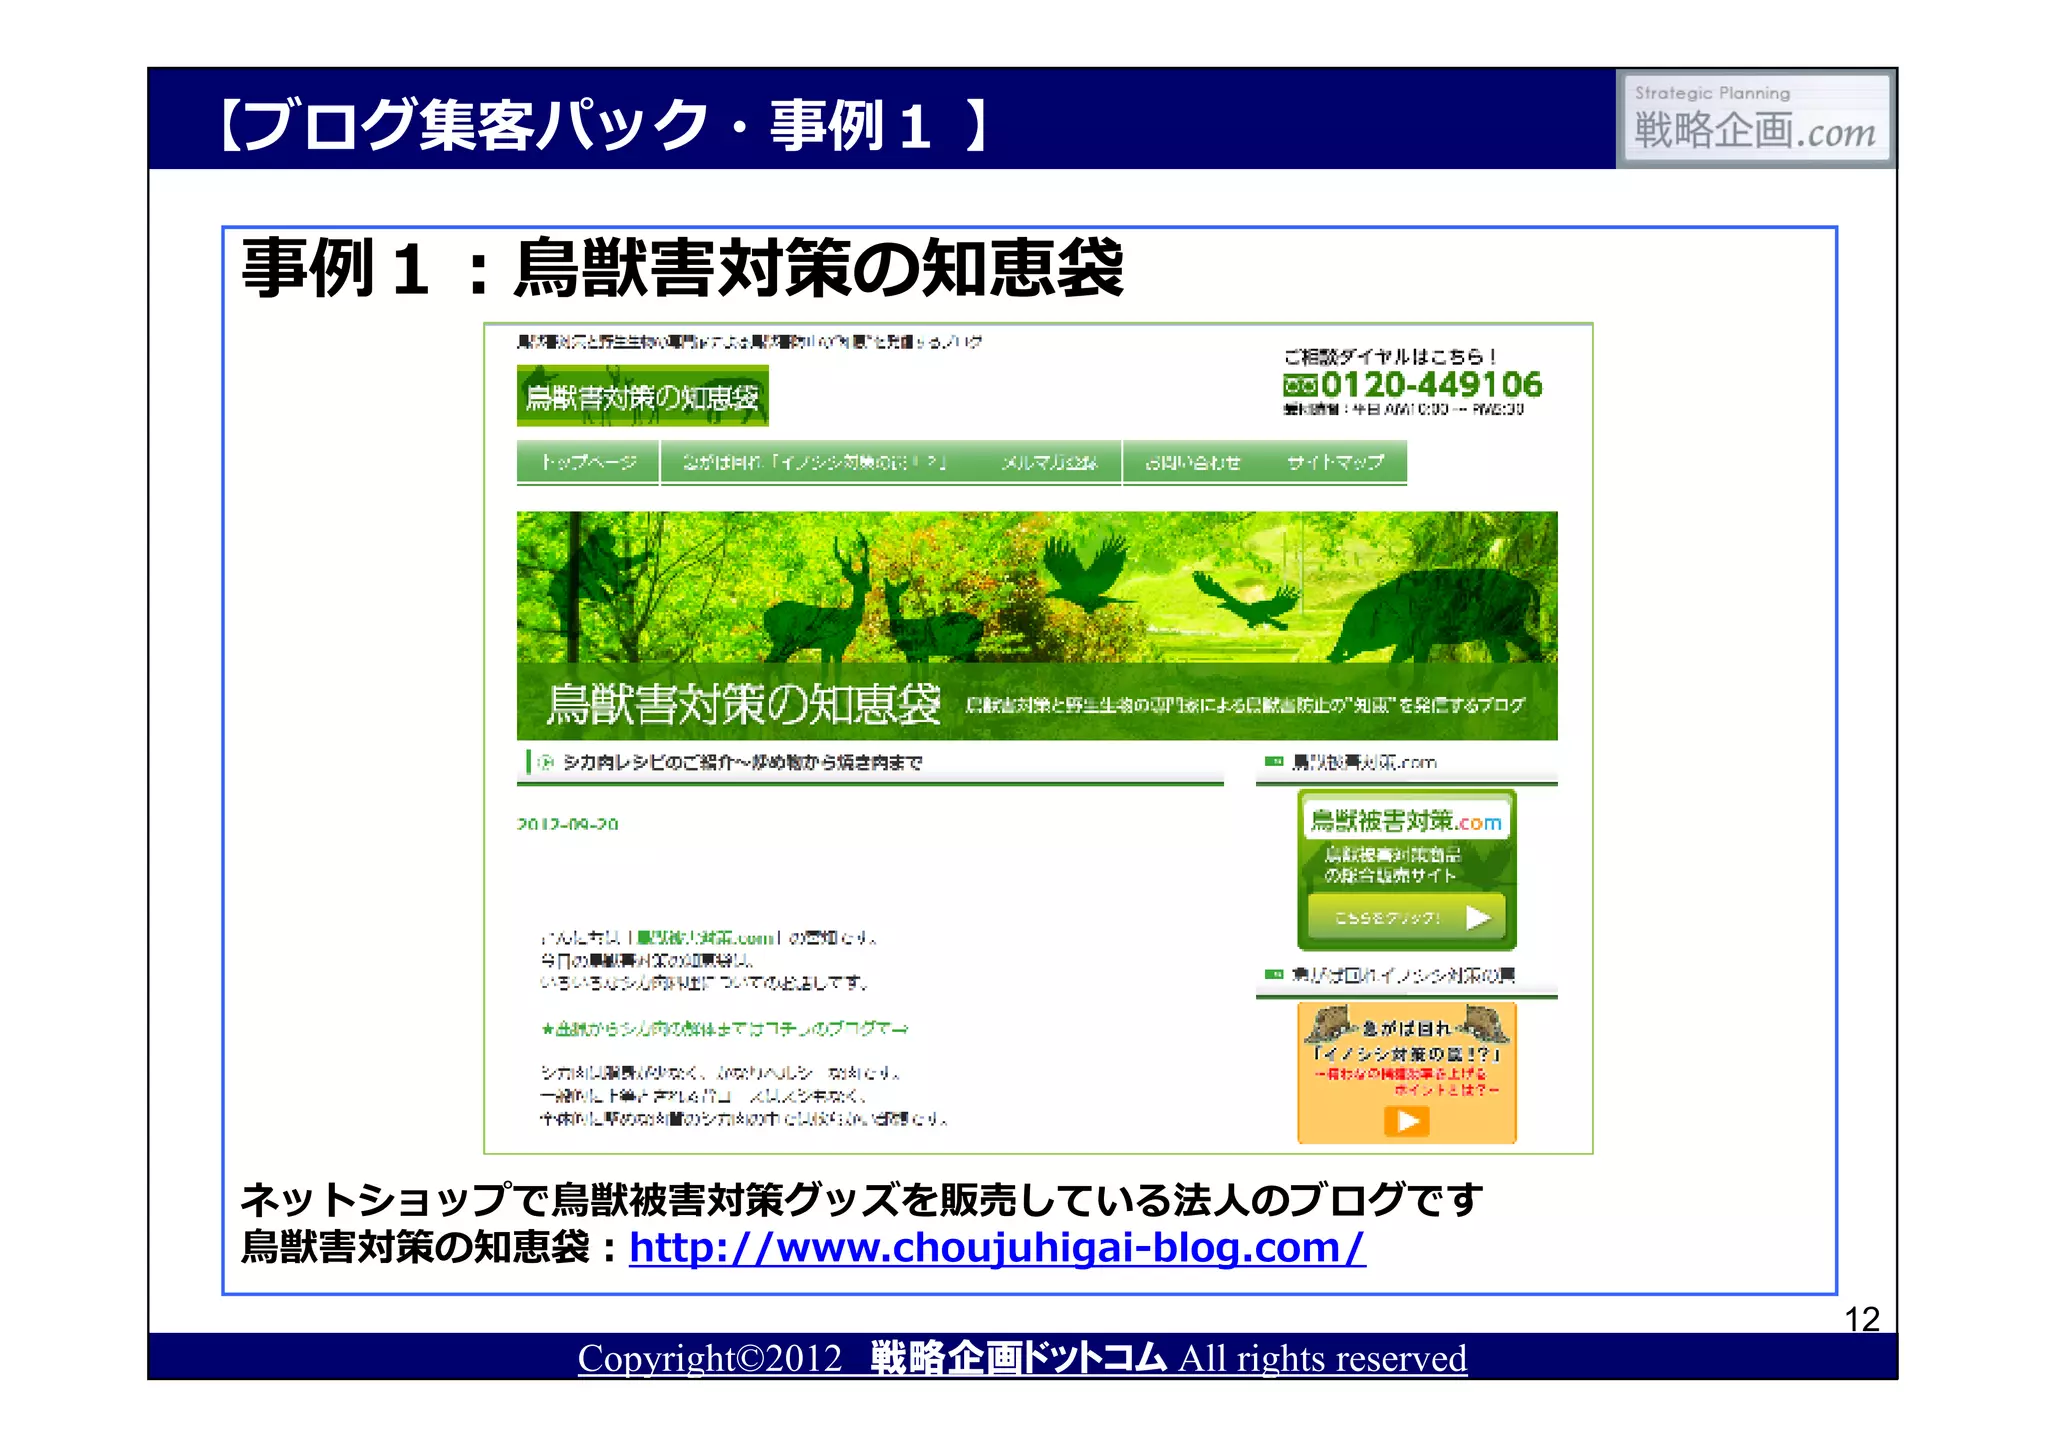Viewport: 2048px width, 1448px height.
Task: Open the メルマガ登録 navigation tab
Action: [1049, 462]
